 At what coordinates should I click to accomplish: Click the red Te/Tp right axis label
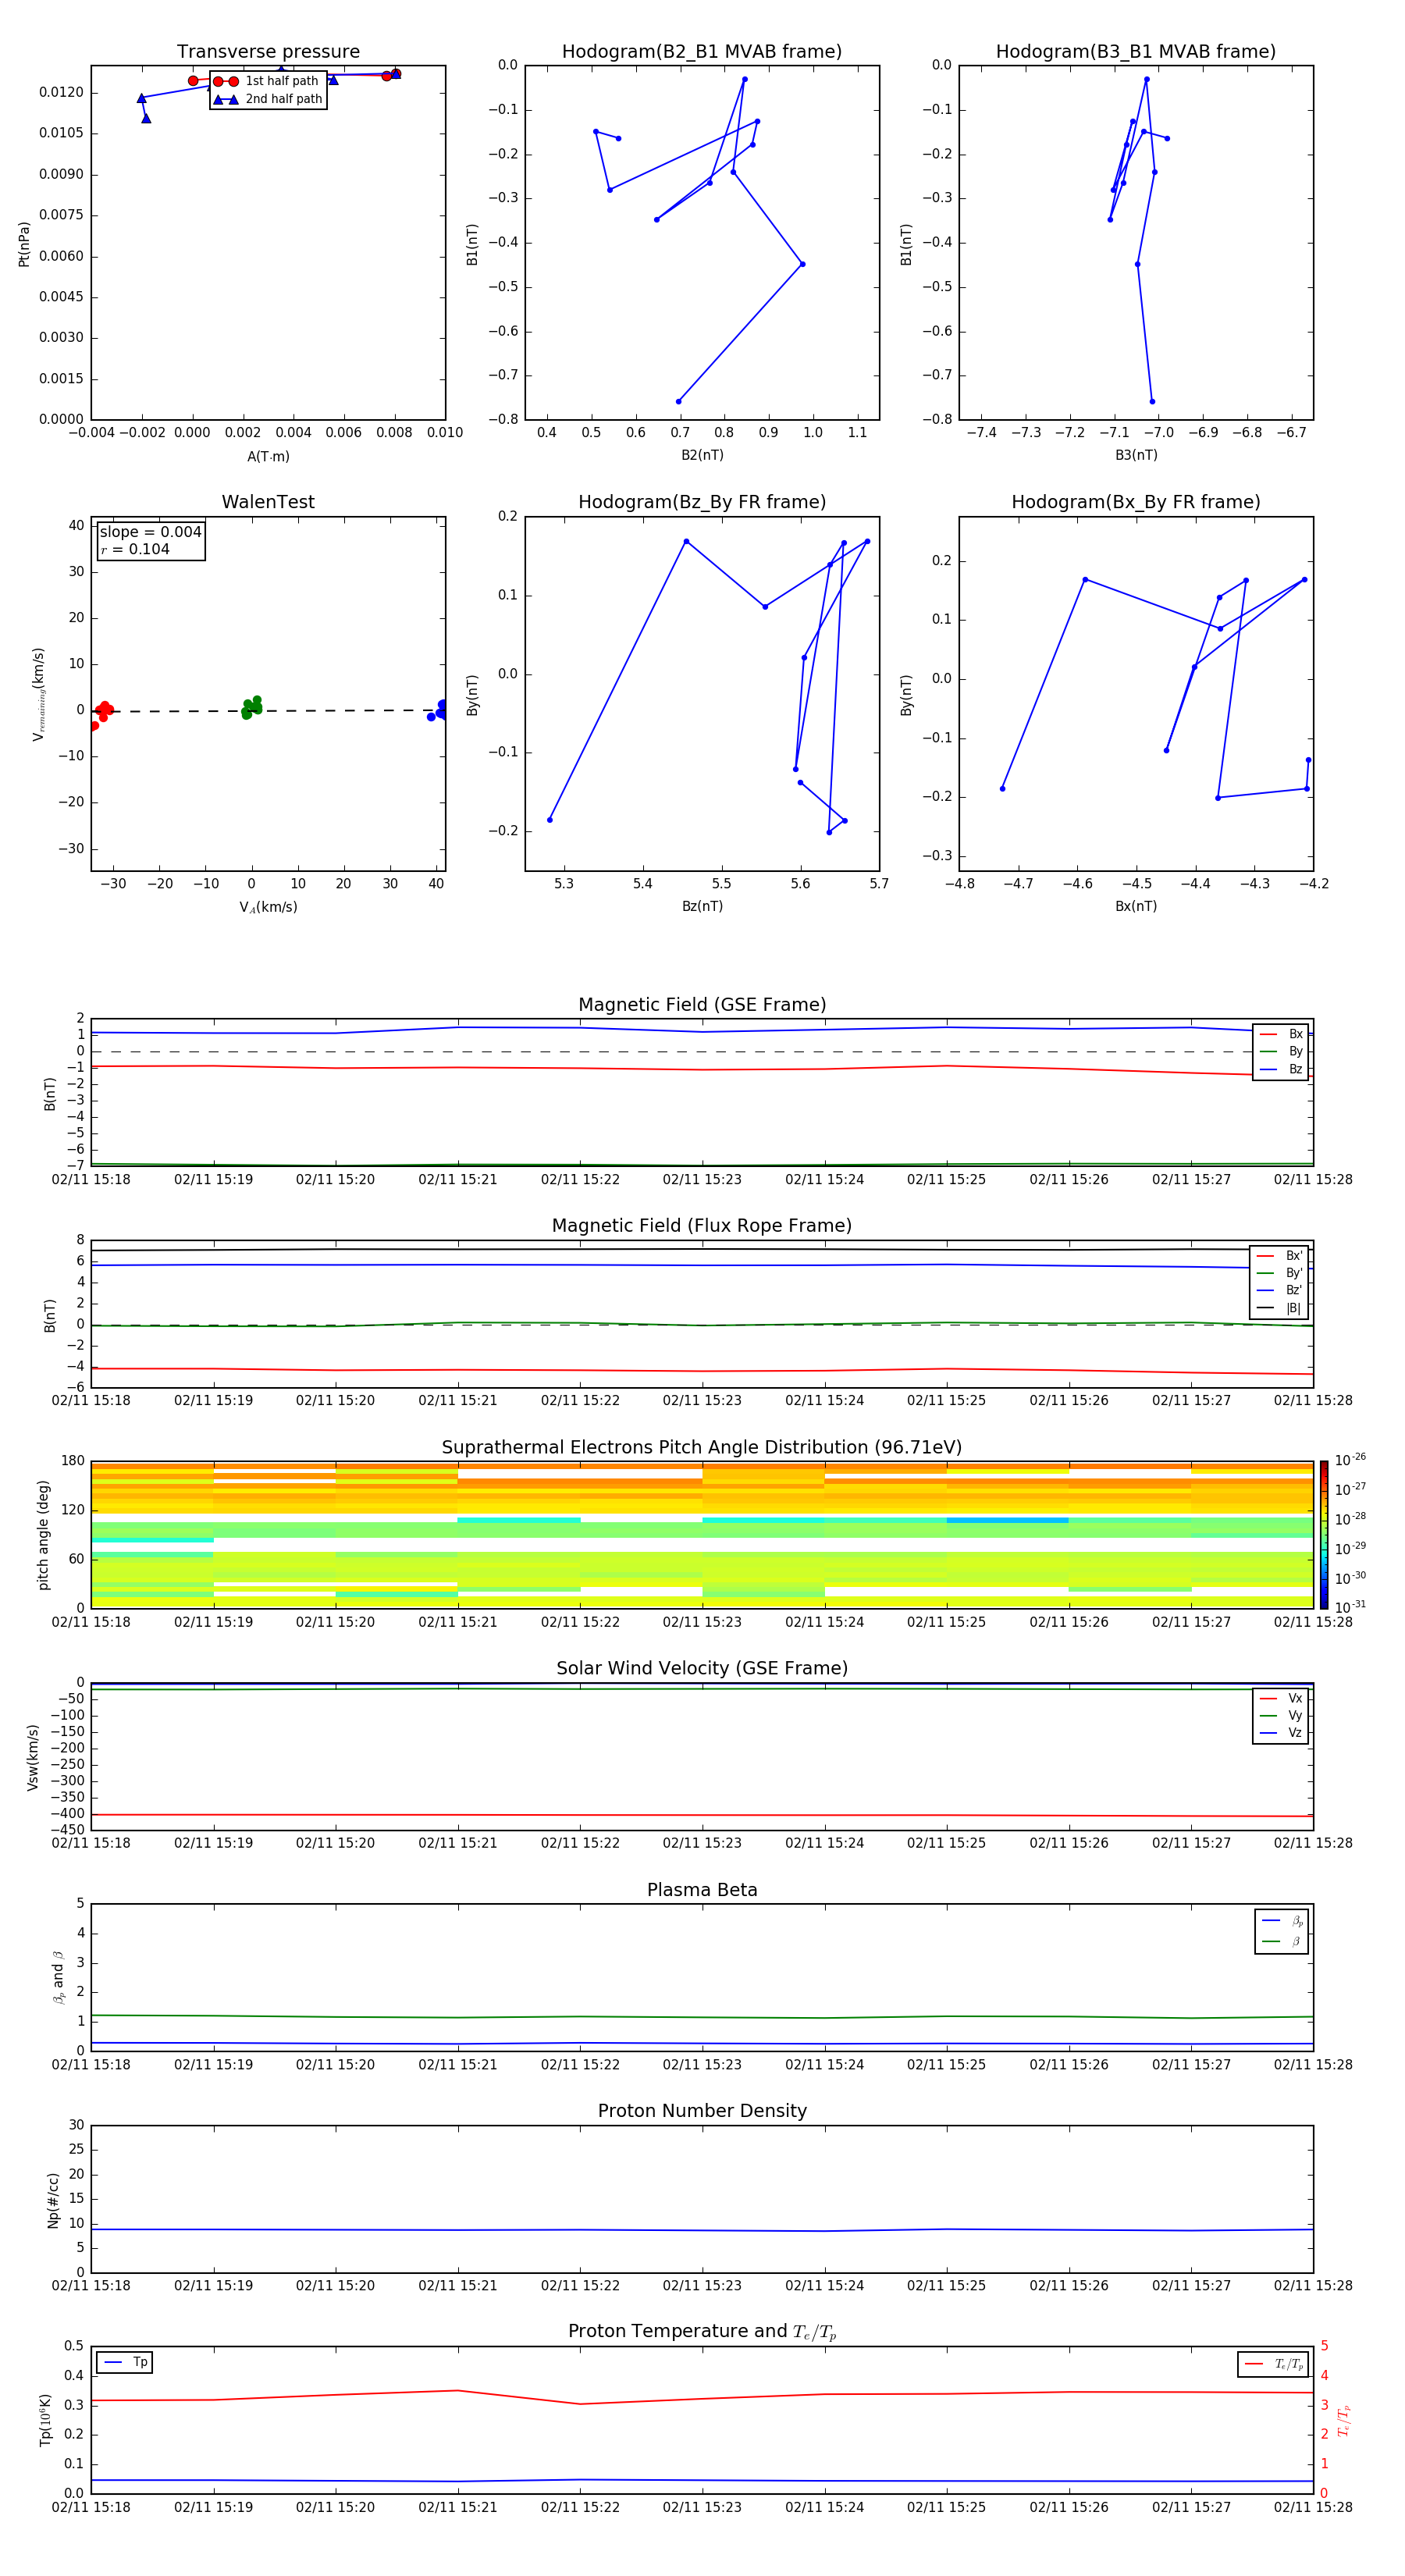1344,2420
